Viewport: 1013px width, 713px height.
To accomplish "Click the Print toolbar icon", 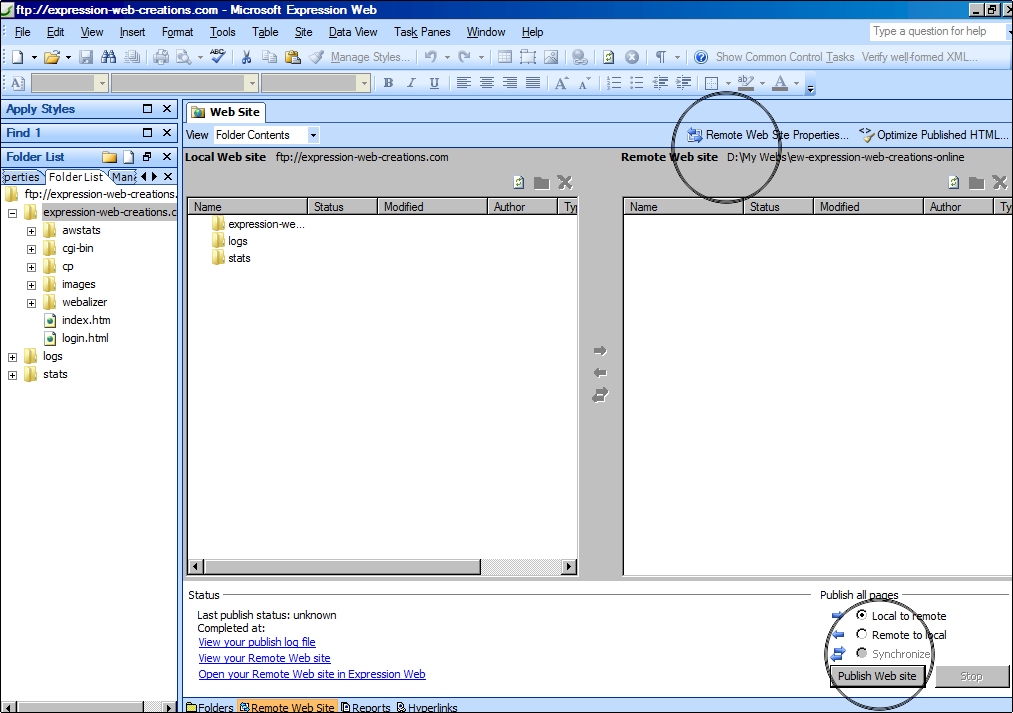I will coord(161,57).
